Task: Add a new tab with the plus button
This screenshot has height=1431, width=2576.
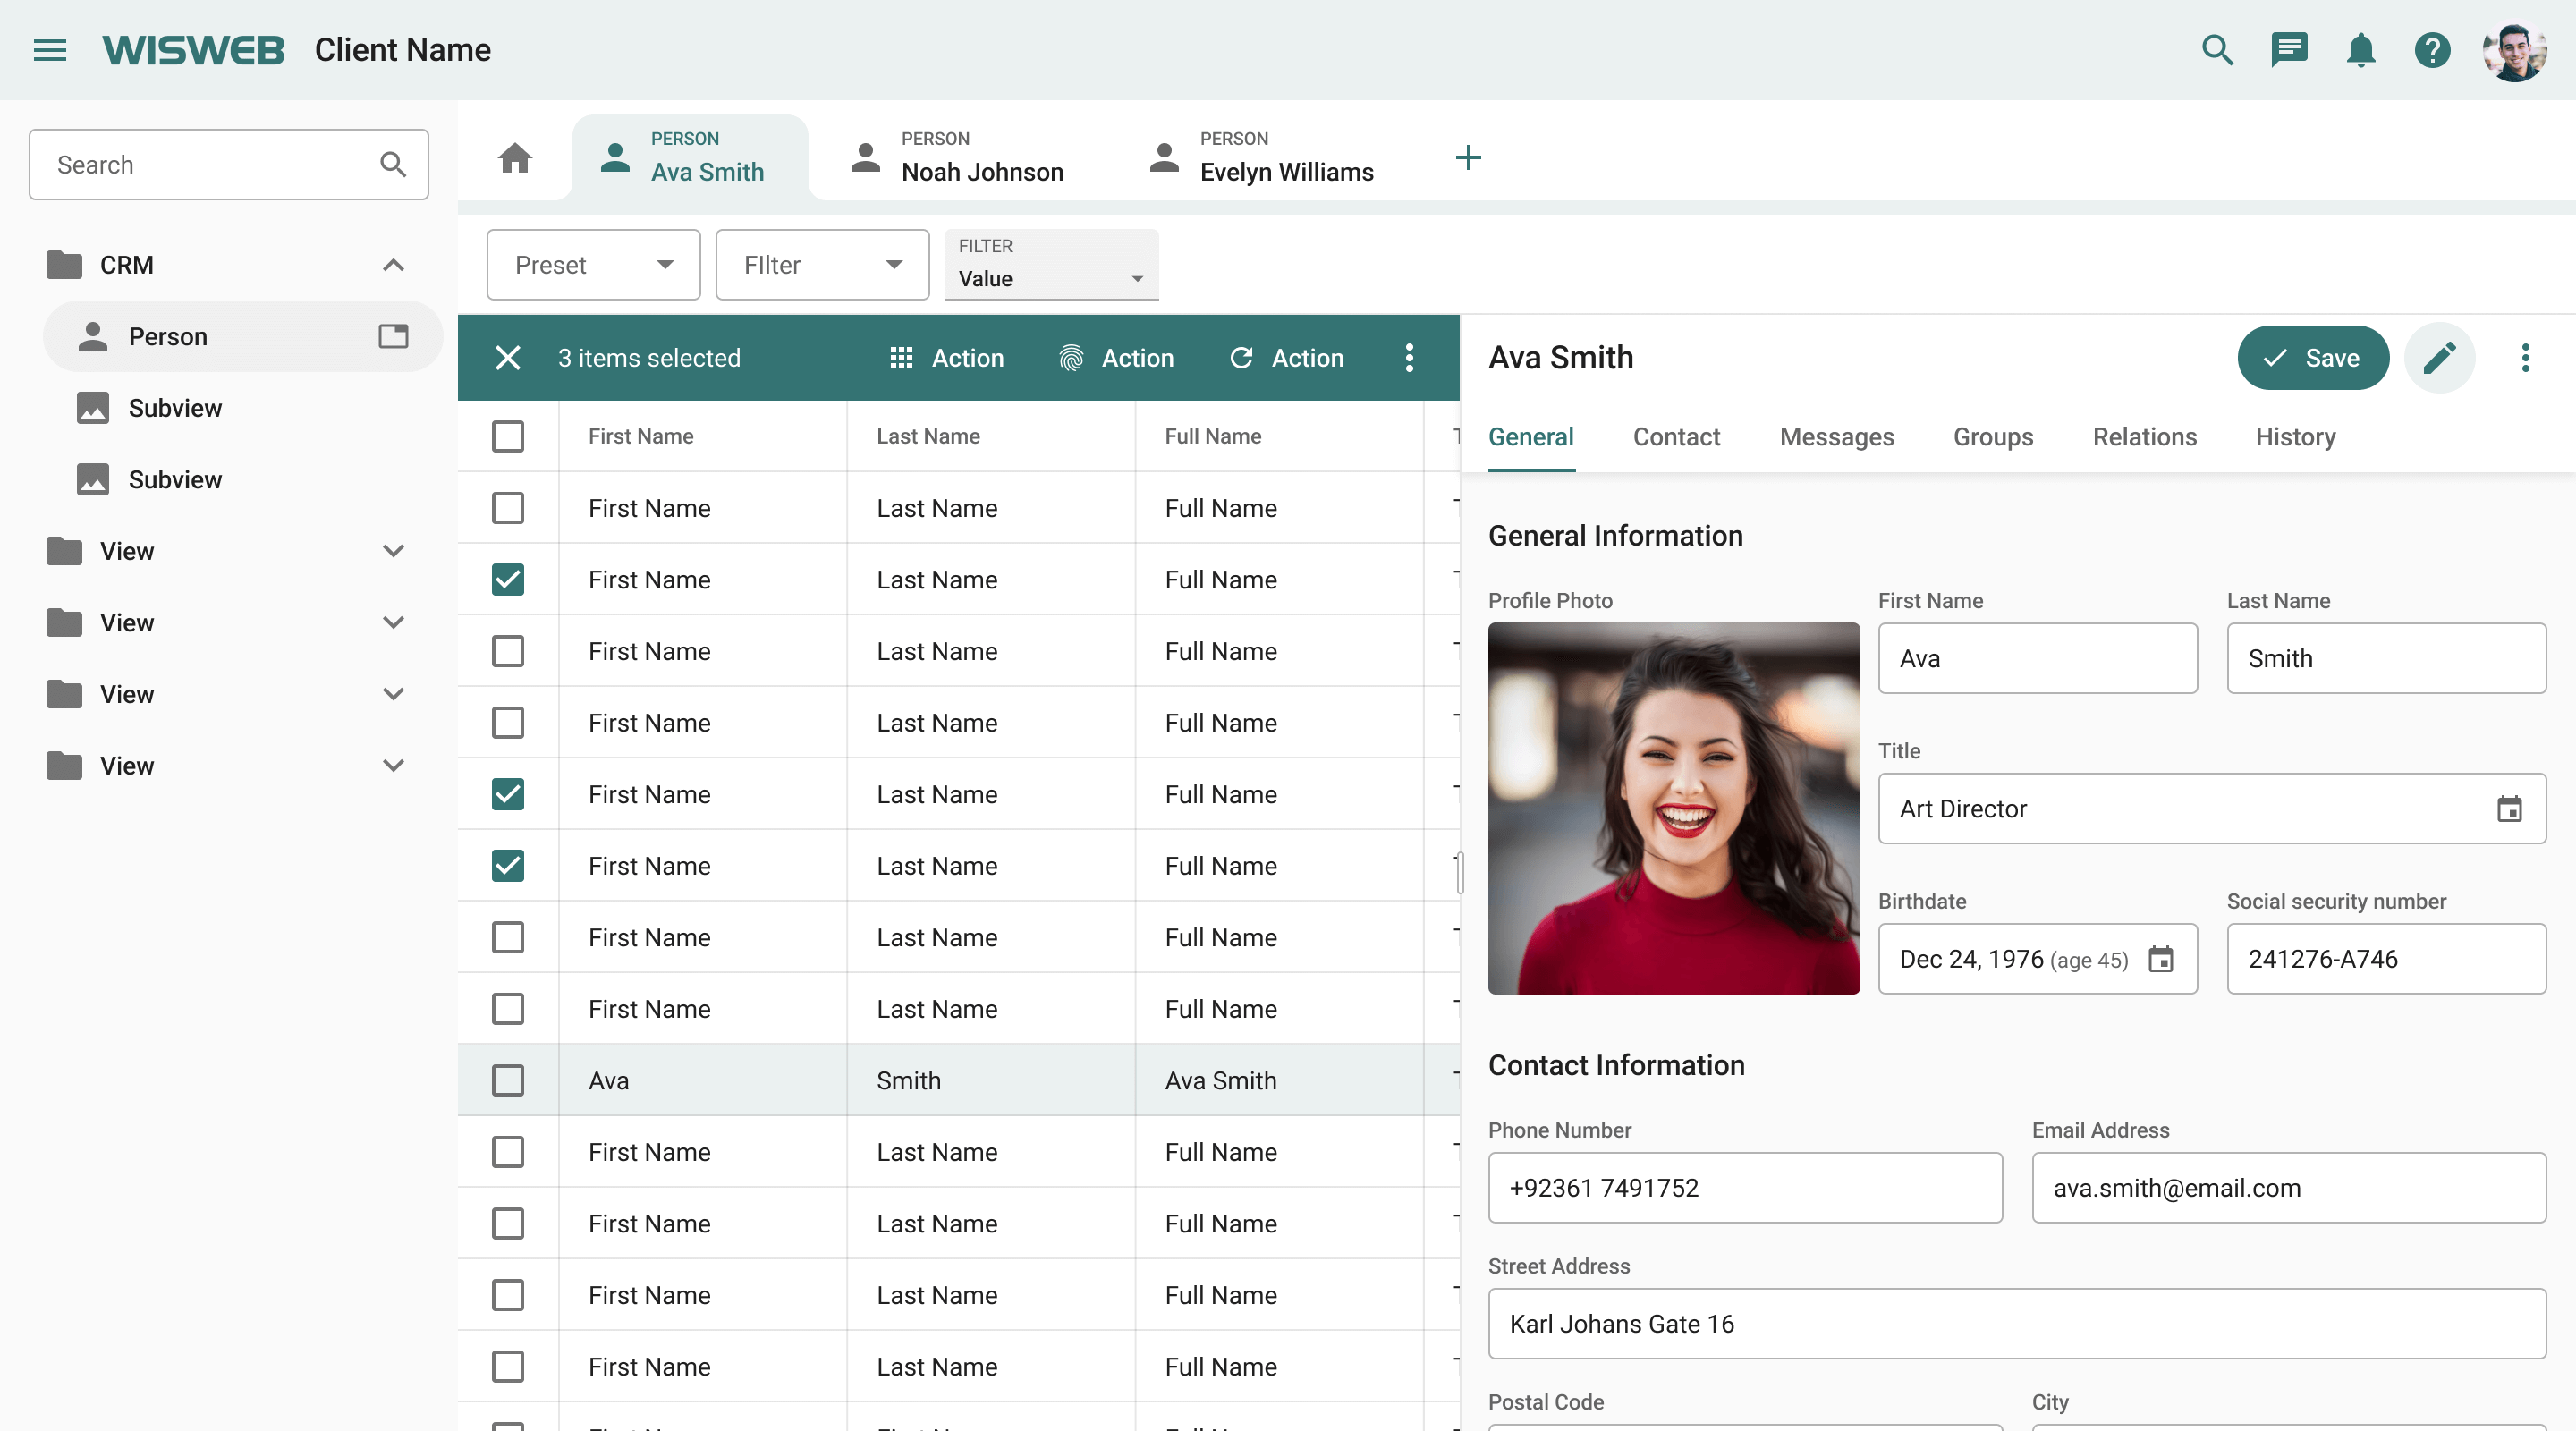Action: (1469, 157)
